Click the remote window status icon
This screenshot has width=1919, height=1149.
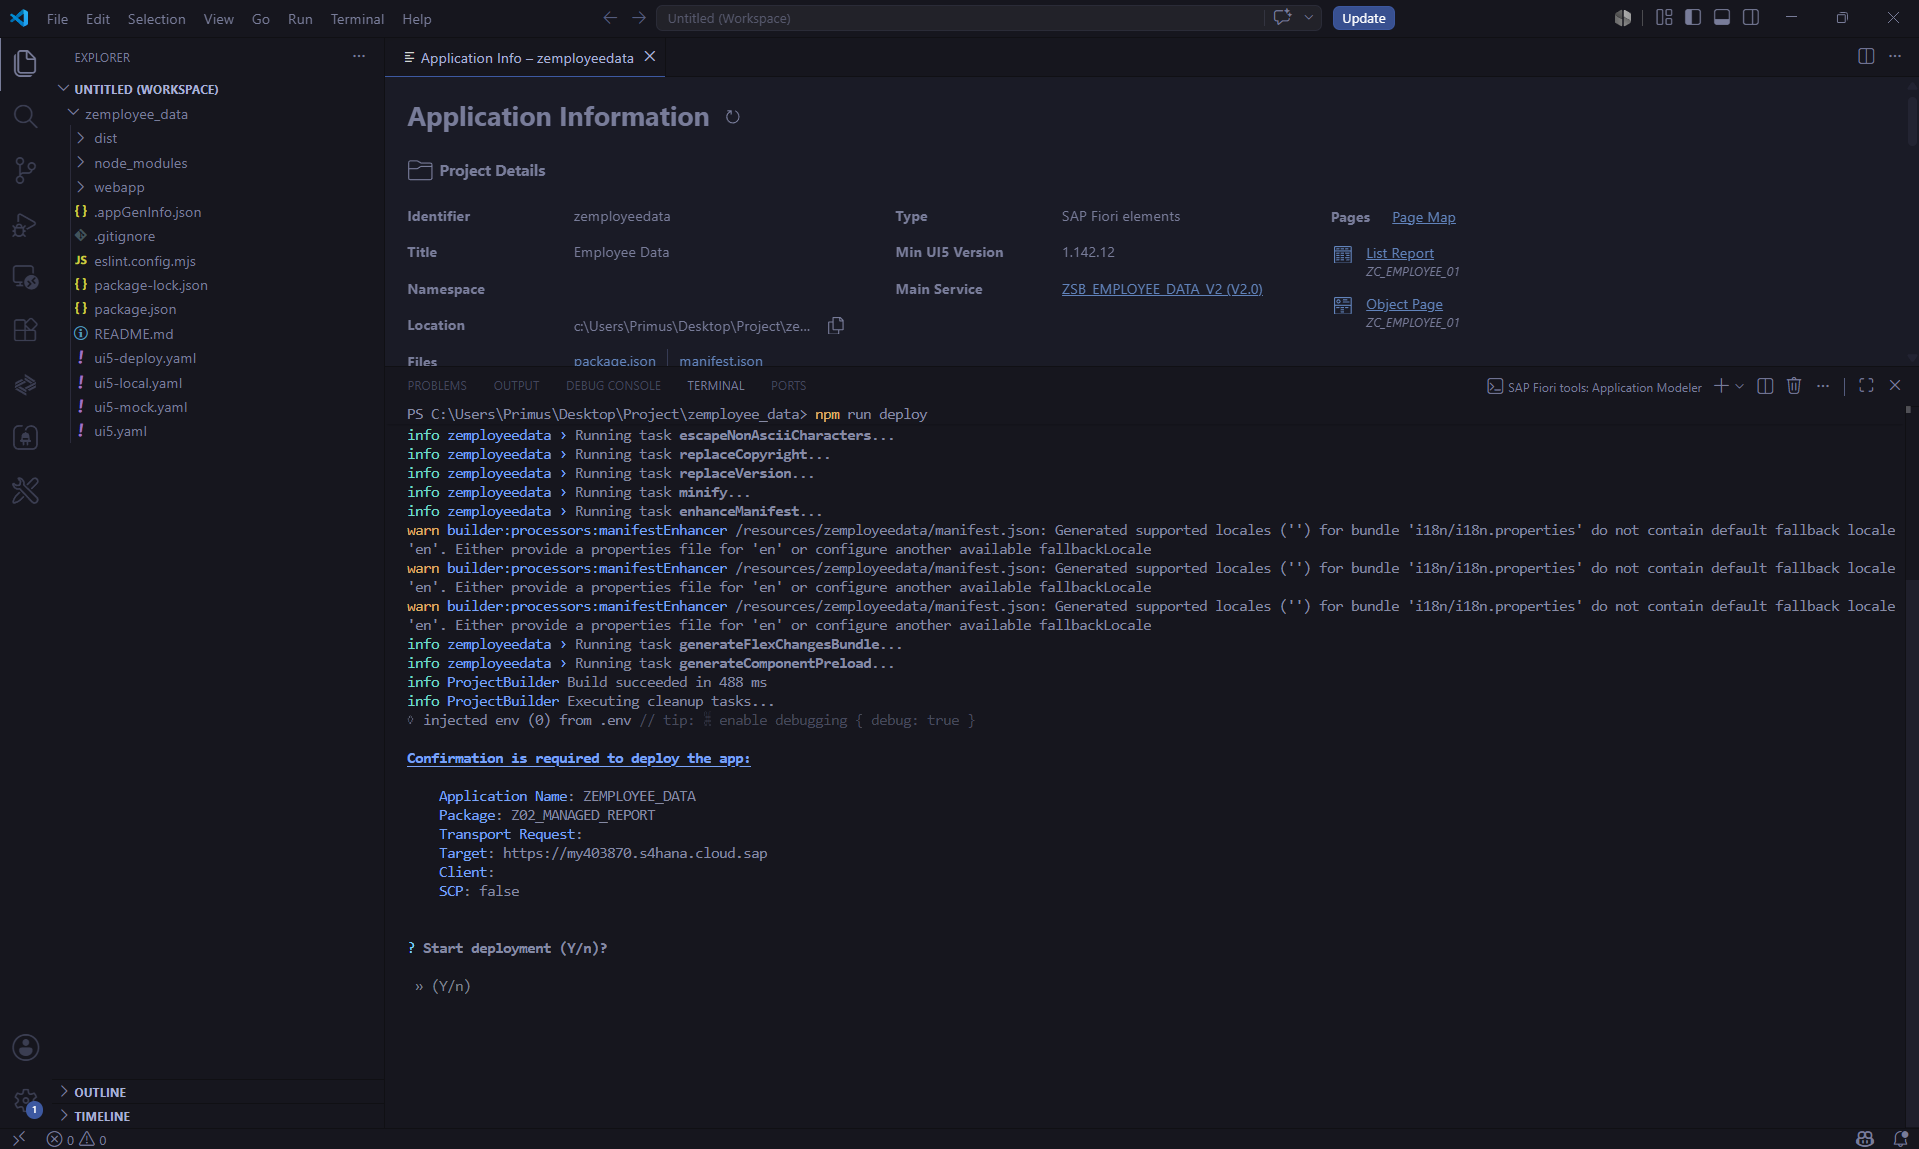pos(18,1139)
